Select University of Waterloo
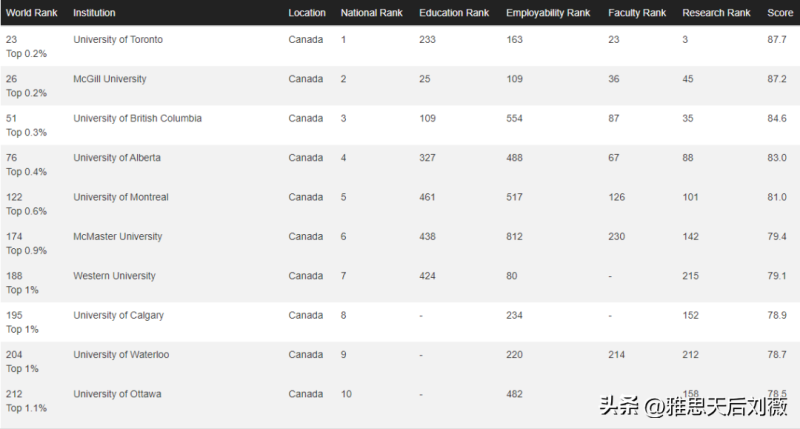The image size is (800, 429). (121, 355)
